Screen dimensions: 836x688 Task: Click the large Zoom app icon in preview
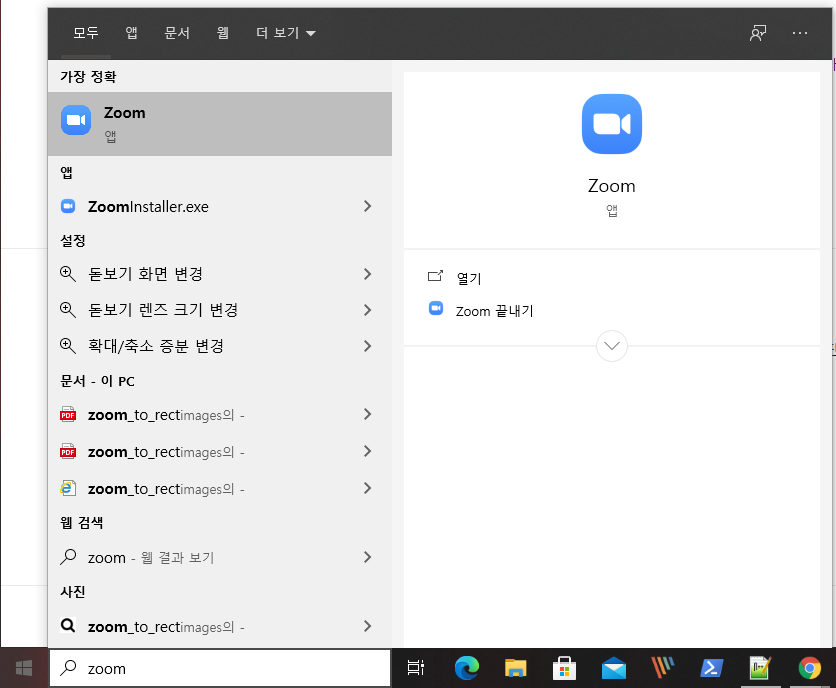point(612,124)
